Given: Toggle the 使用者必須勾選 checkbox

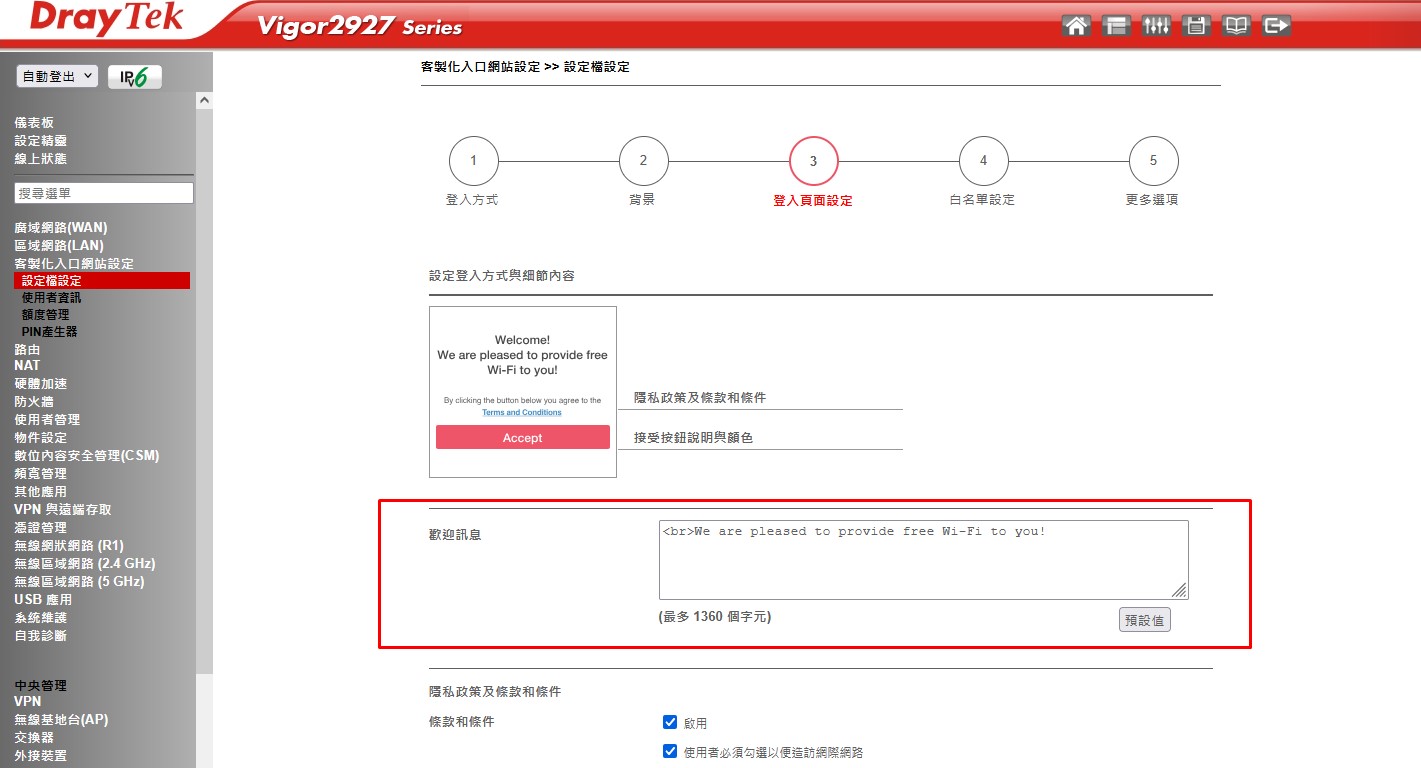Looking at the screenshot, I should [670, 751].
